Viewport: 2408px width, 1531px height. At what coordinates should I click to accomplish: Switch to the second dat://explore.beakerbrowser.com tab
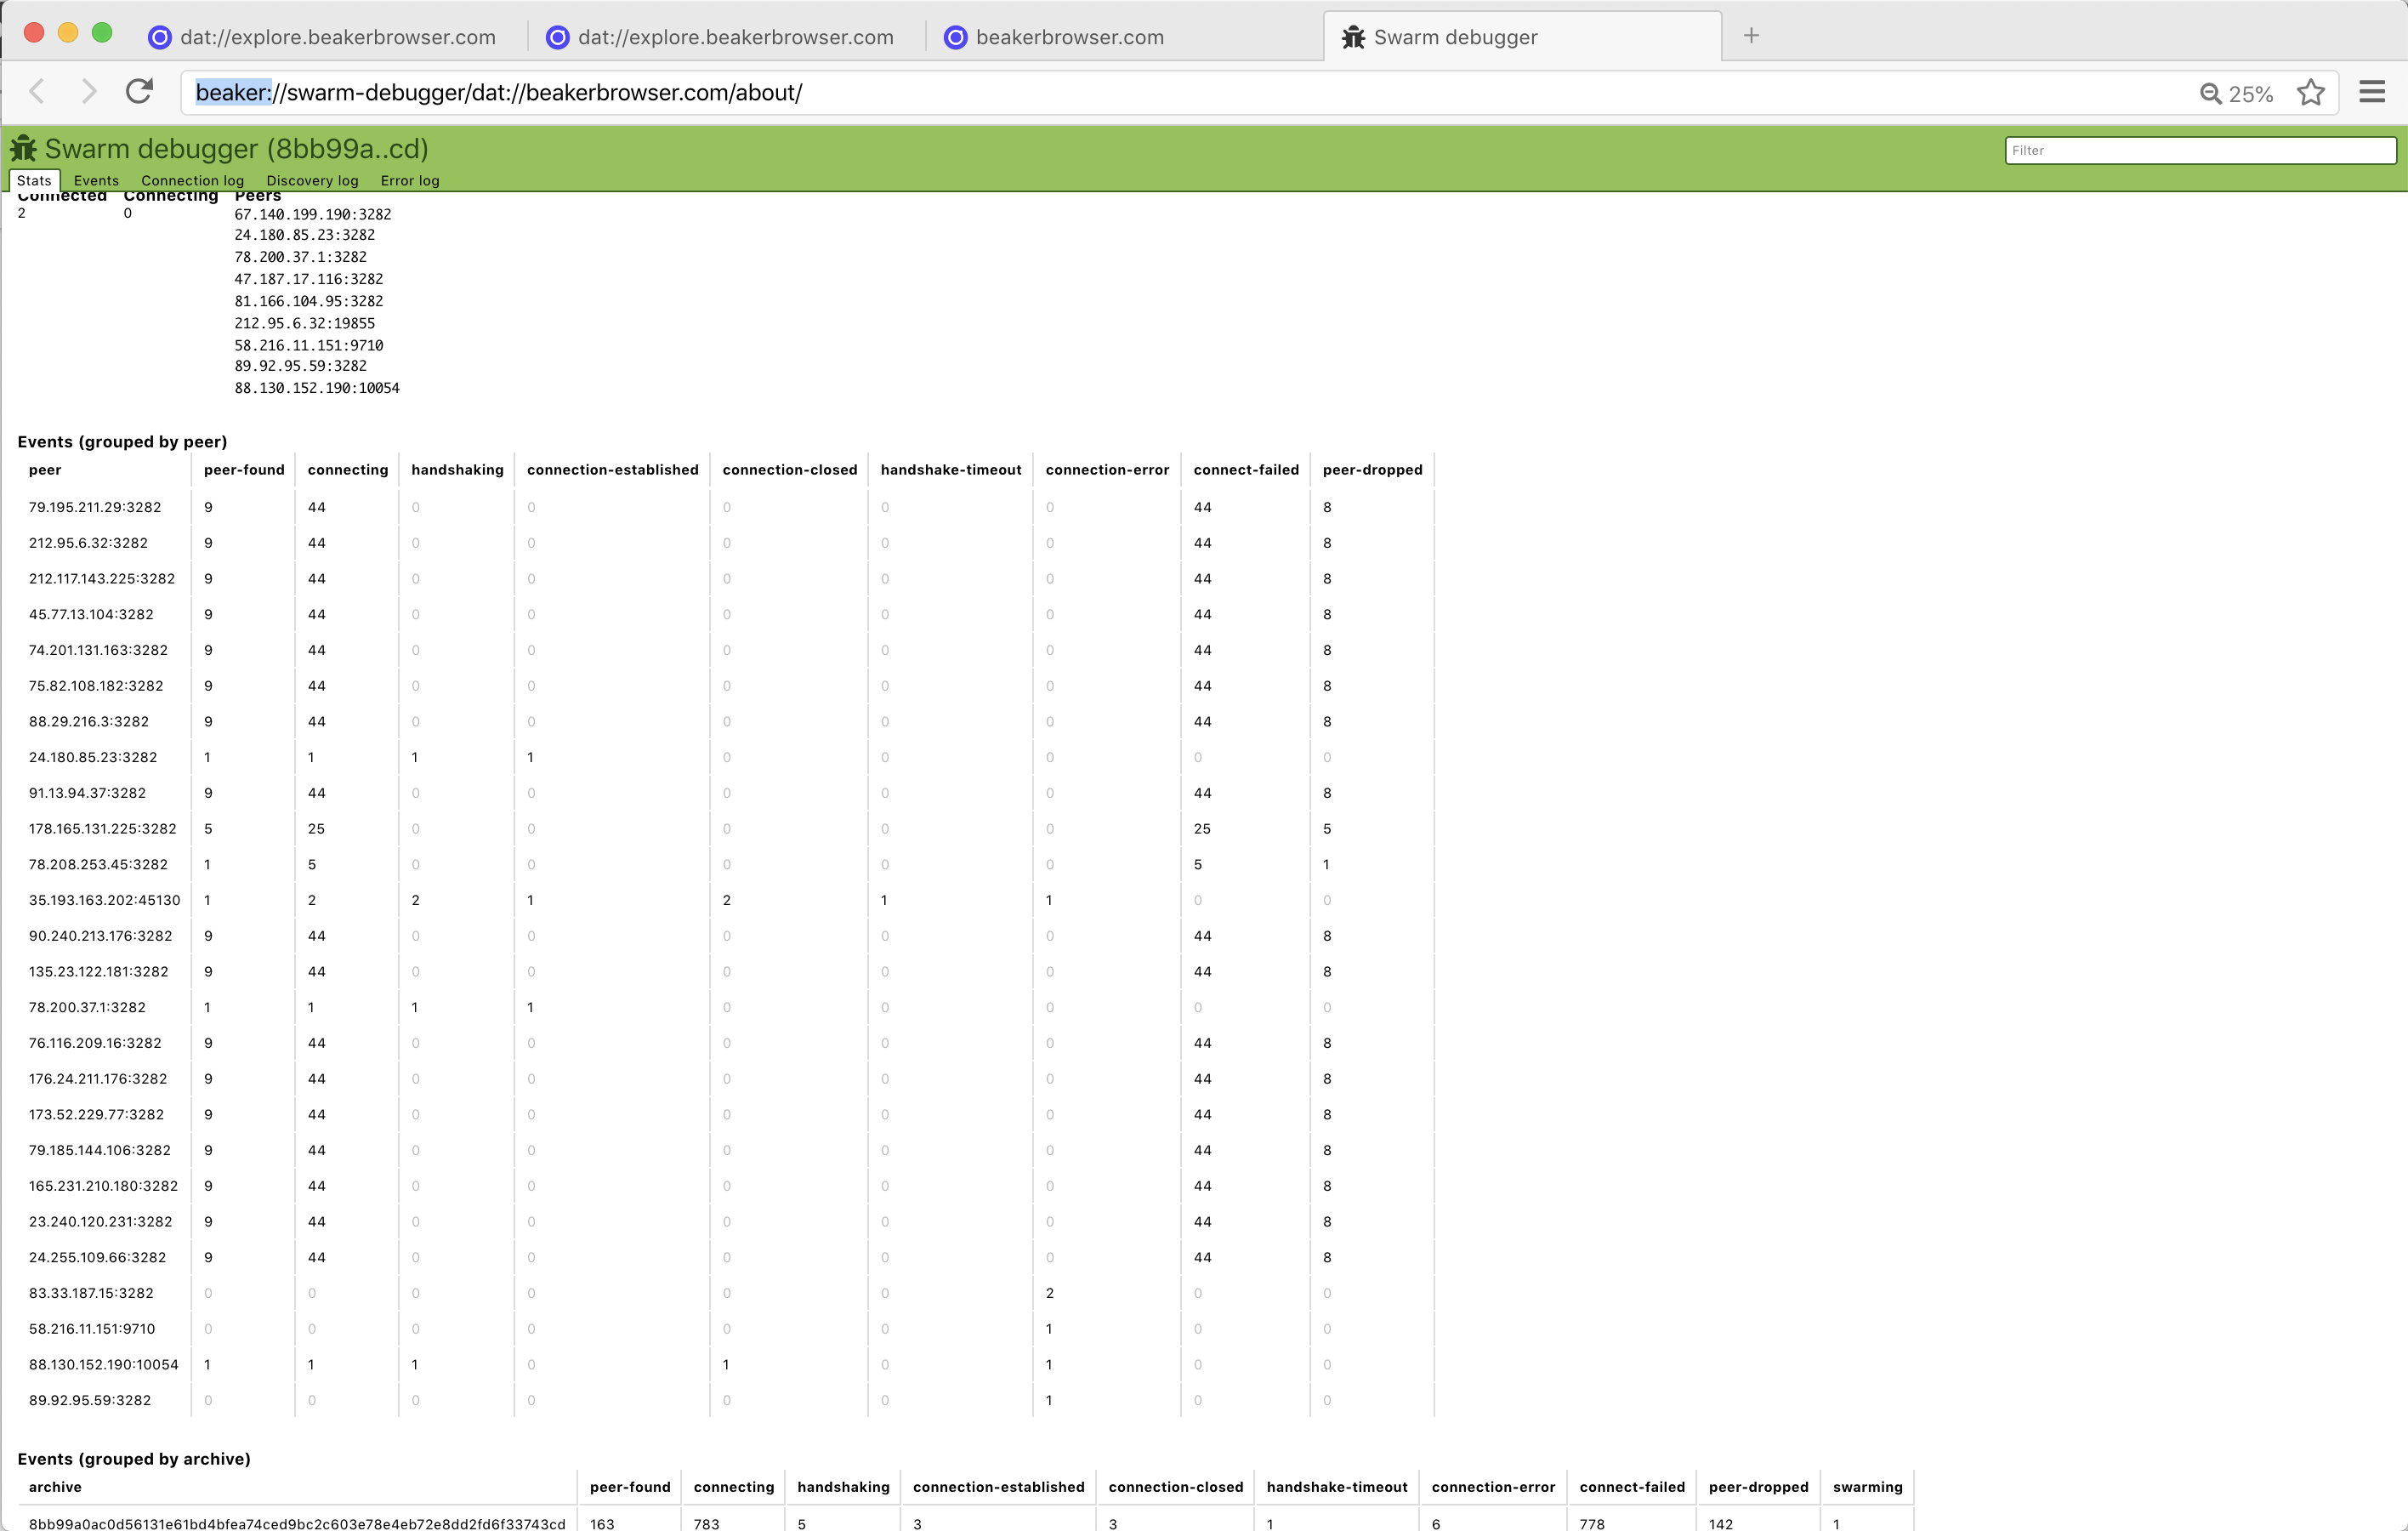point(720,37)
